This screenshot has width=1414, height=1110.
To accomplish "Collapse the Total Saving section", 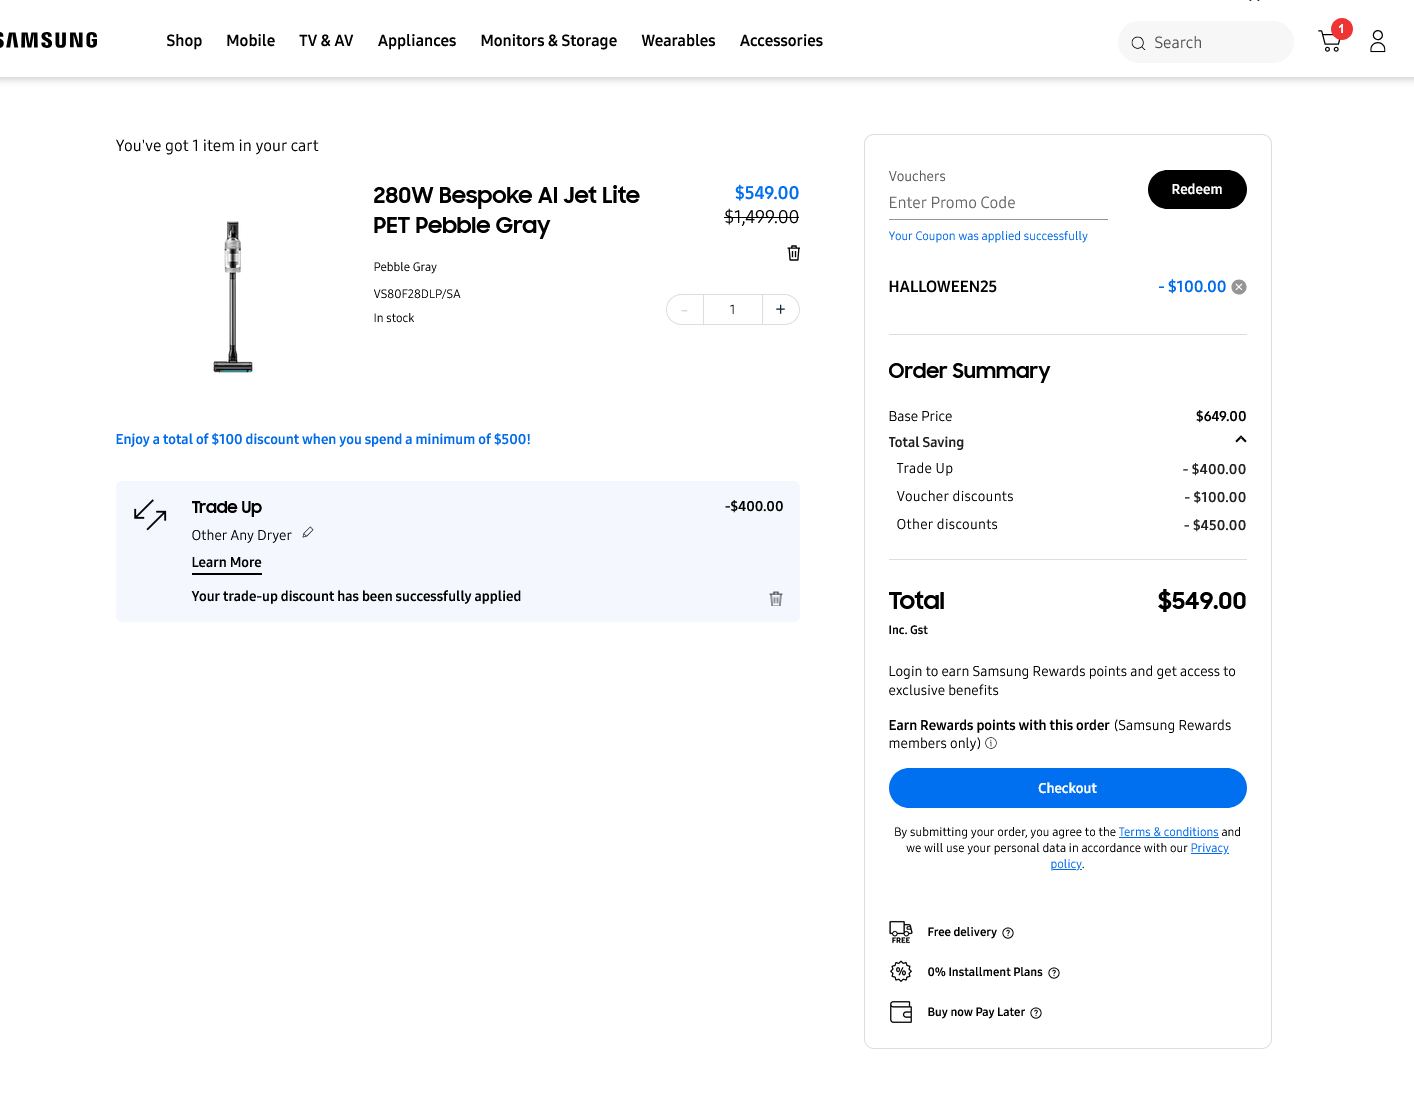I will tap(1240, 440).
